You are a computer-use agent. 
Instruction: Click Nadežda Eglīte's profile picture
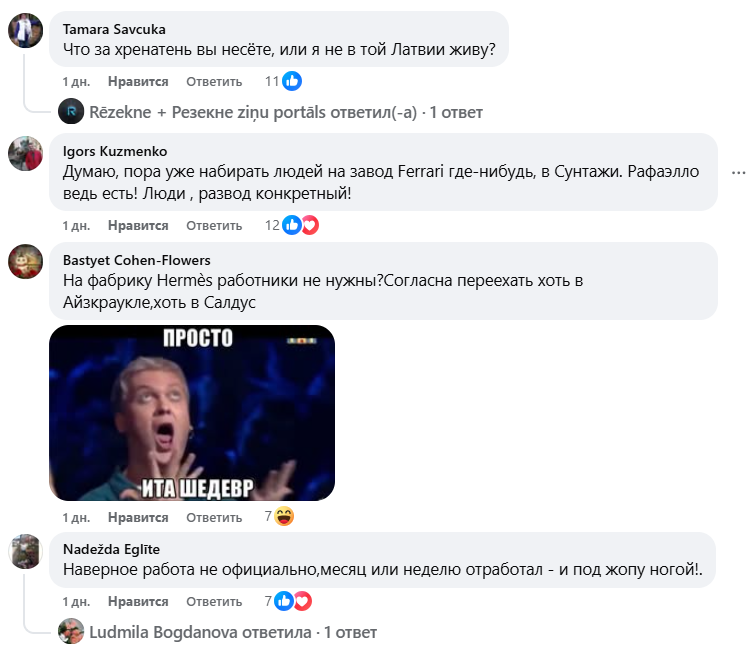click(25, 551)
